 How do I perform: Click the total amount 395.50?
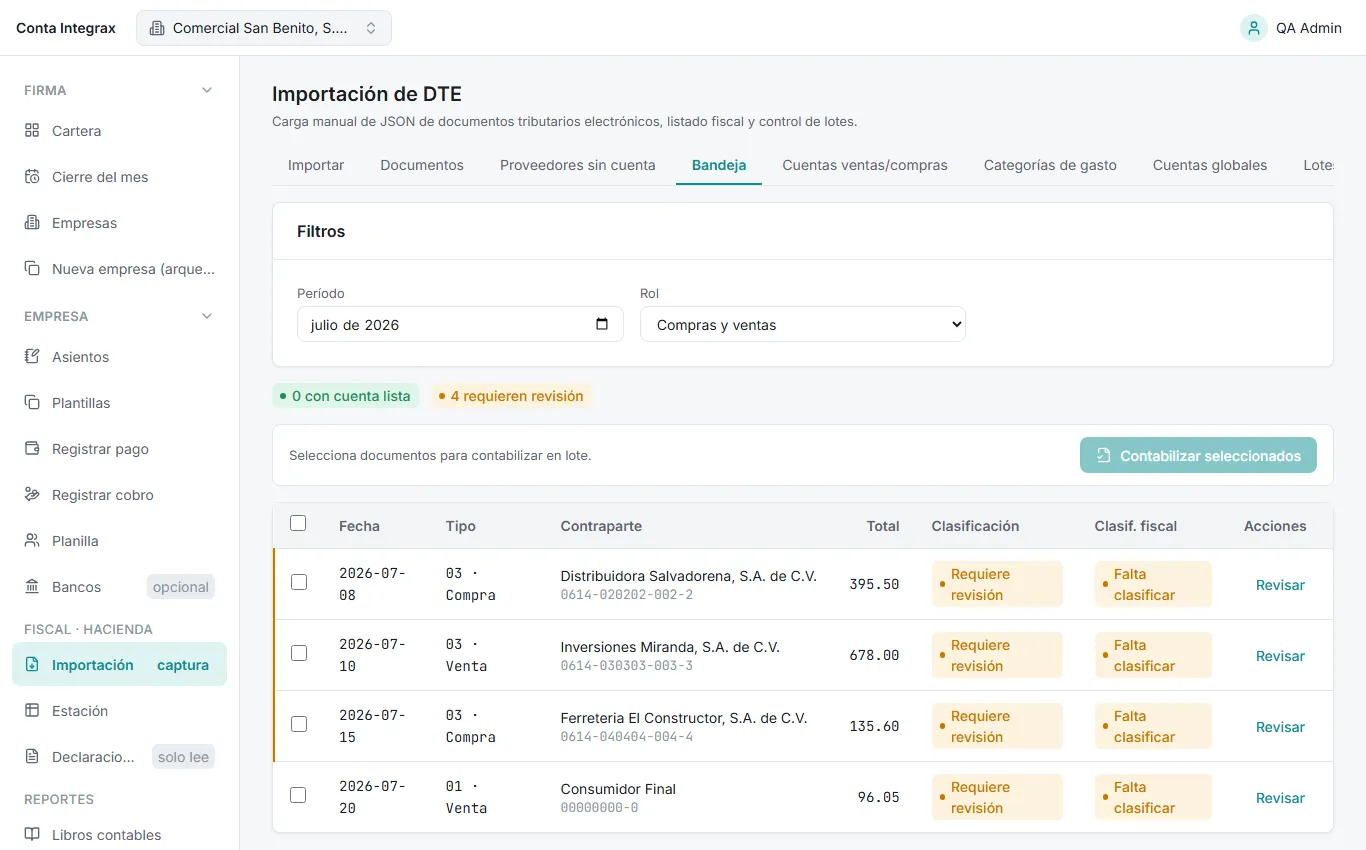click(x=874, y=584)
